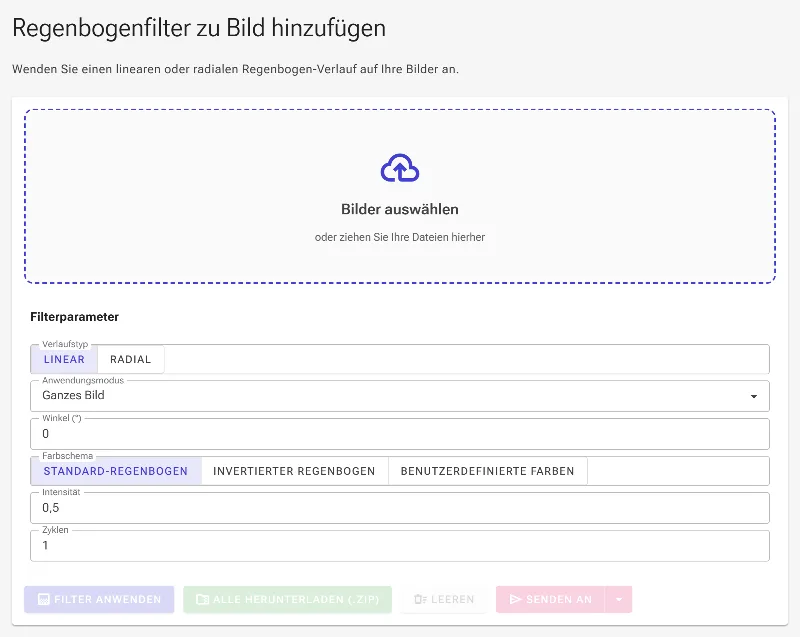The image size is (800, 637).
Task: Choose BENUTZERDEFINIERTE FARBEN color scheme
Action: pyautogui.click(x=488, y=471)
